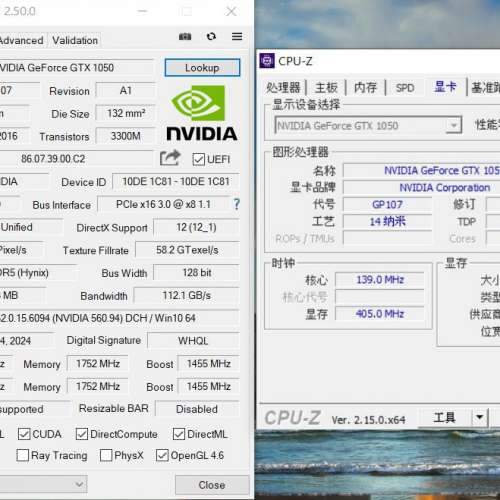Viewport: 500px width, 500px height.
Task: Click the BIOS version 86.07.39.00.C2 field
Action: [76, 159]
